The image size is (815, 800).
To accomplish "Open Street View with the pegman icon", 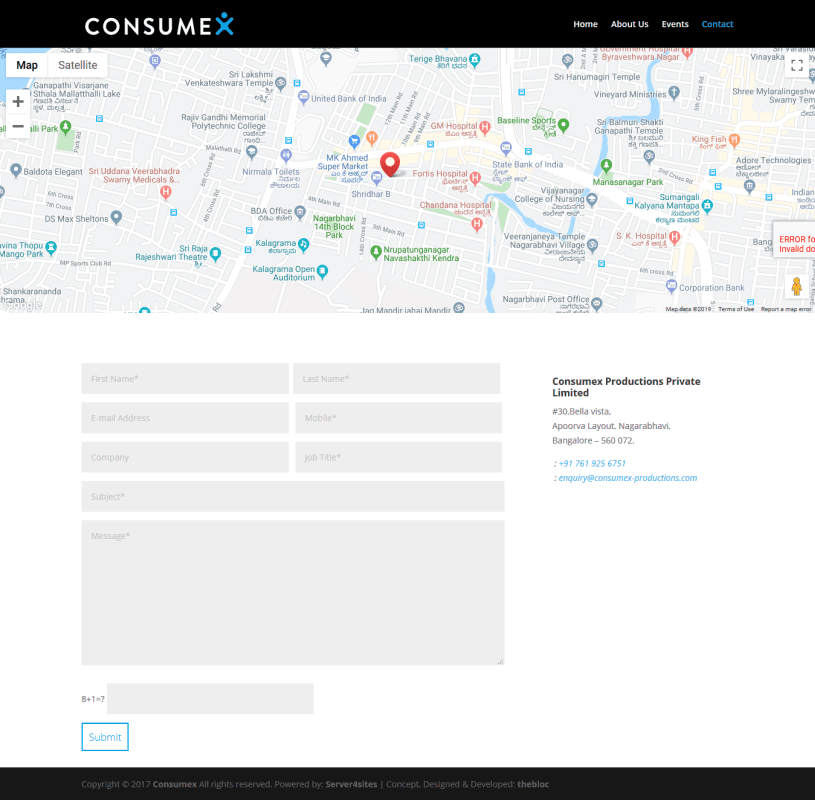I will (x=796, y=286).
